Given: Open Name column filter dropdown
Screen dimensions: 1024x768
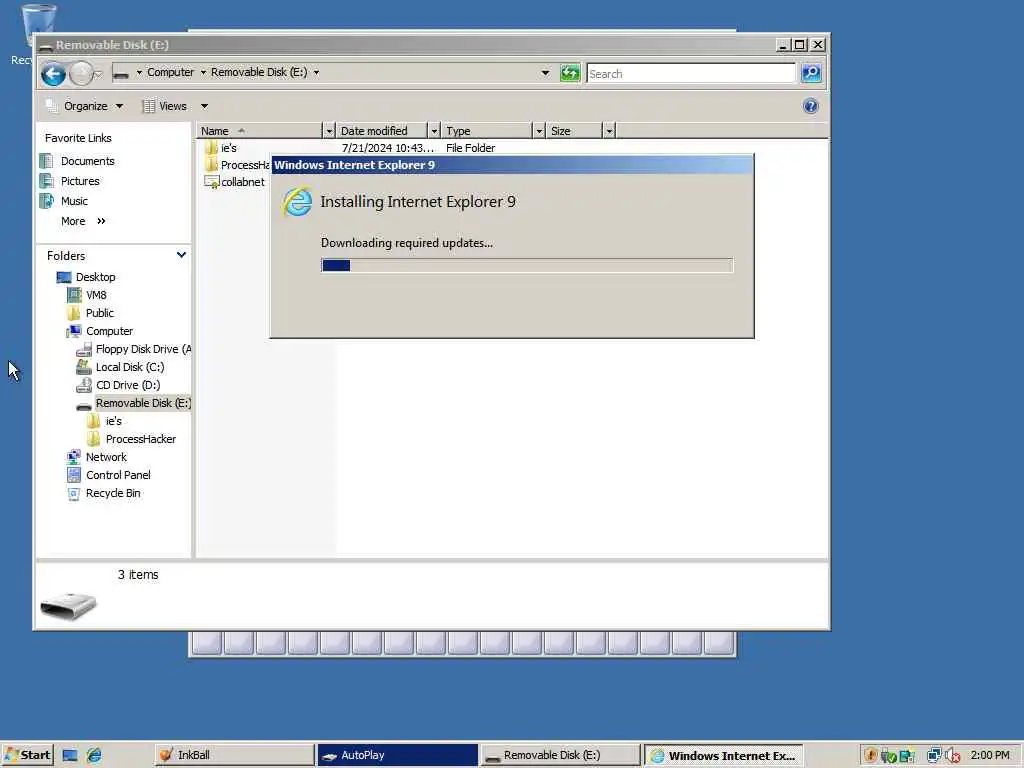Looking at the screenshot, I should [x=328, y=131].
